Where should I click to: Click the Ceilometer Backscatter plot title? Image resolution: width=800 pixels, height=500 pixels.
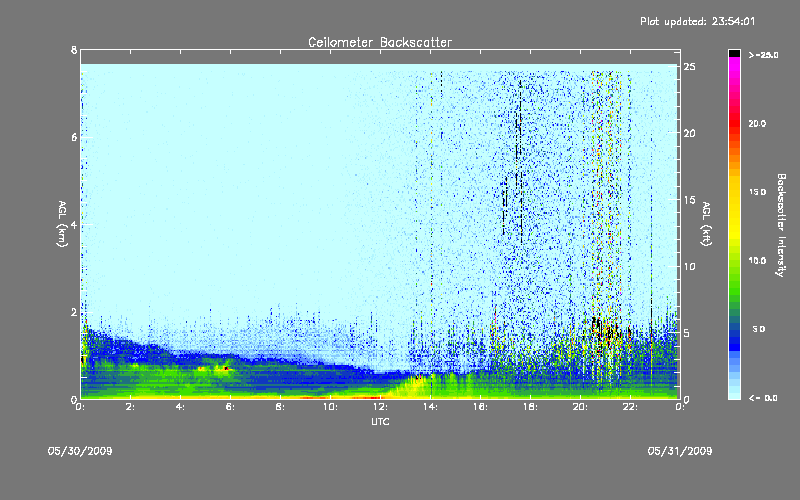click(x=380, y=42)
